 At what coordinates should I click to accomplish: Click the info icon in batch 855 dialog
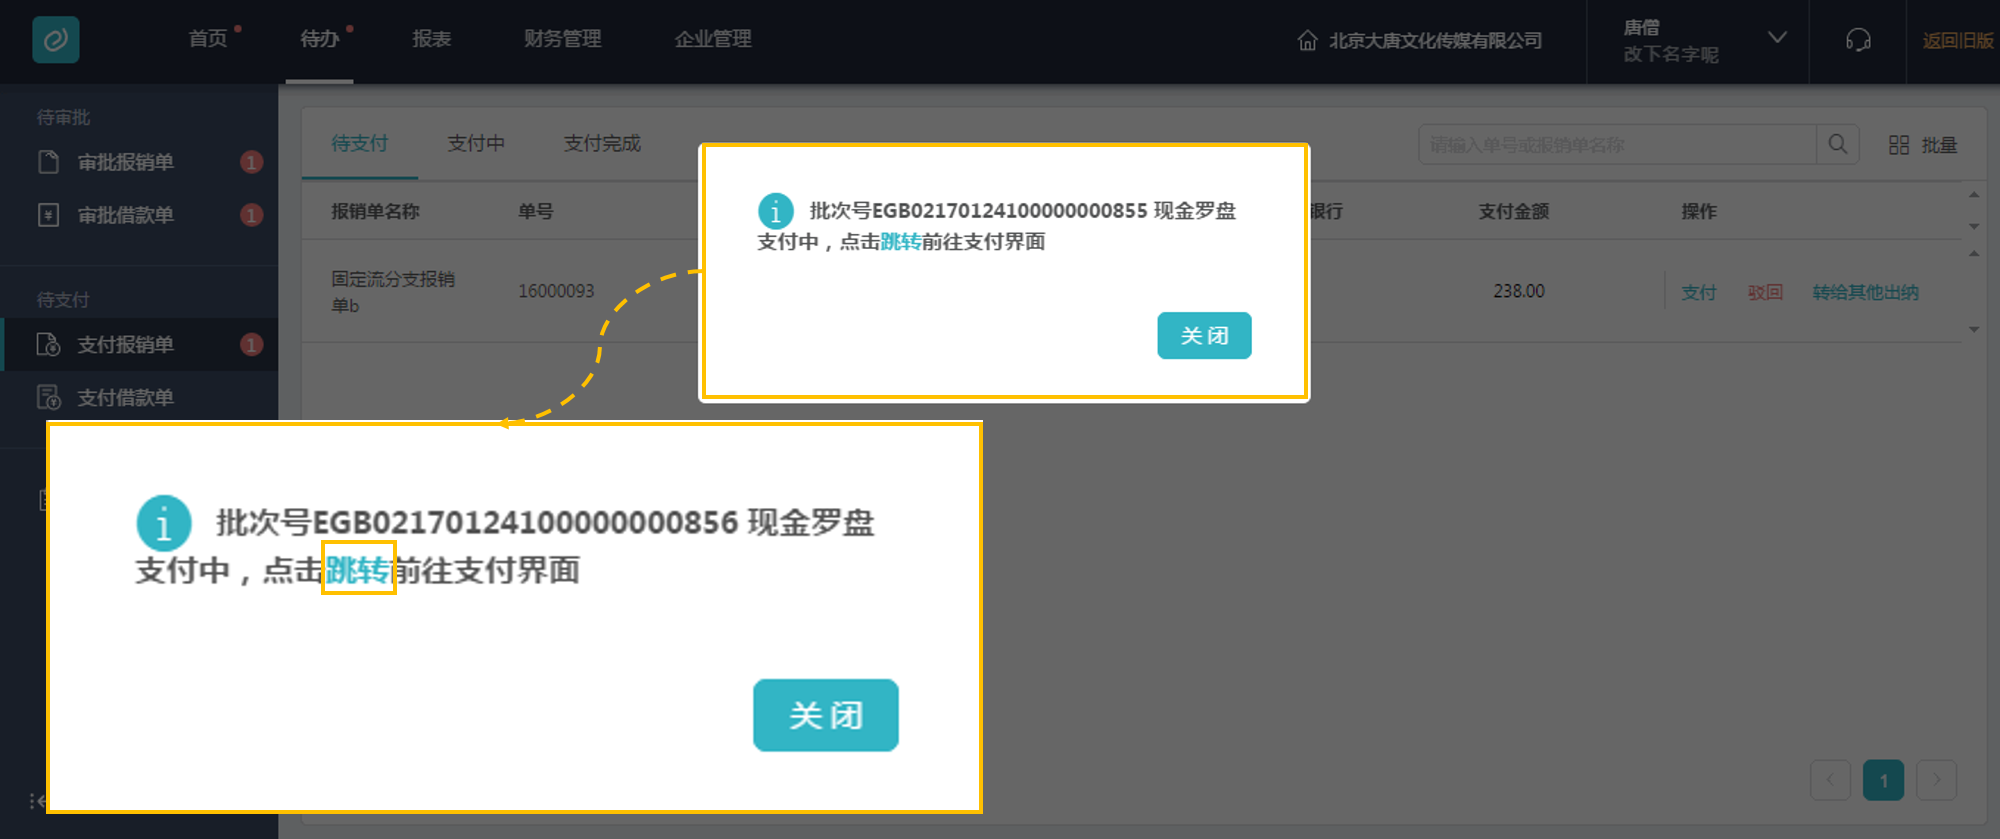click(776, 211)
